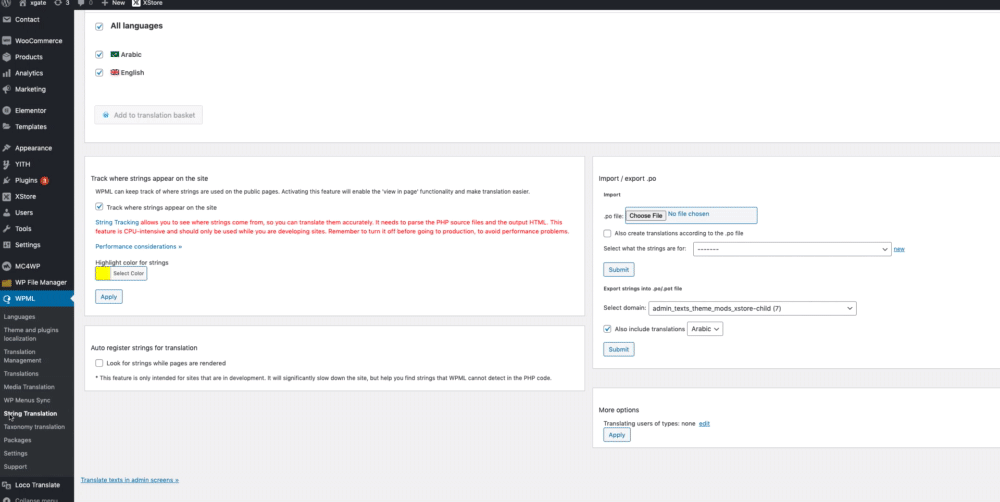Open WP Menus Sync submenu item
Screen dimensions: 1000x502
click(x=27, y=400)
